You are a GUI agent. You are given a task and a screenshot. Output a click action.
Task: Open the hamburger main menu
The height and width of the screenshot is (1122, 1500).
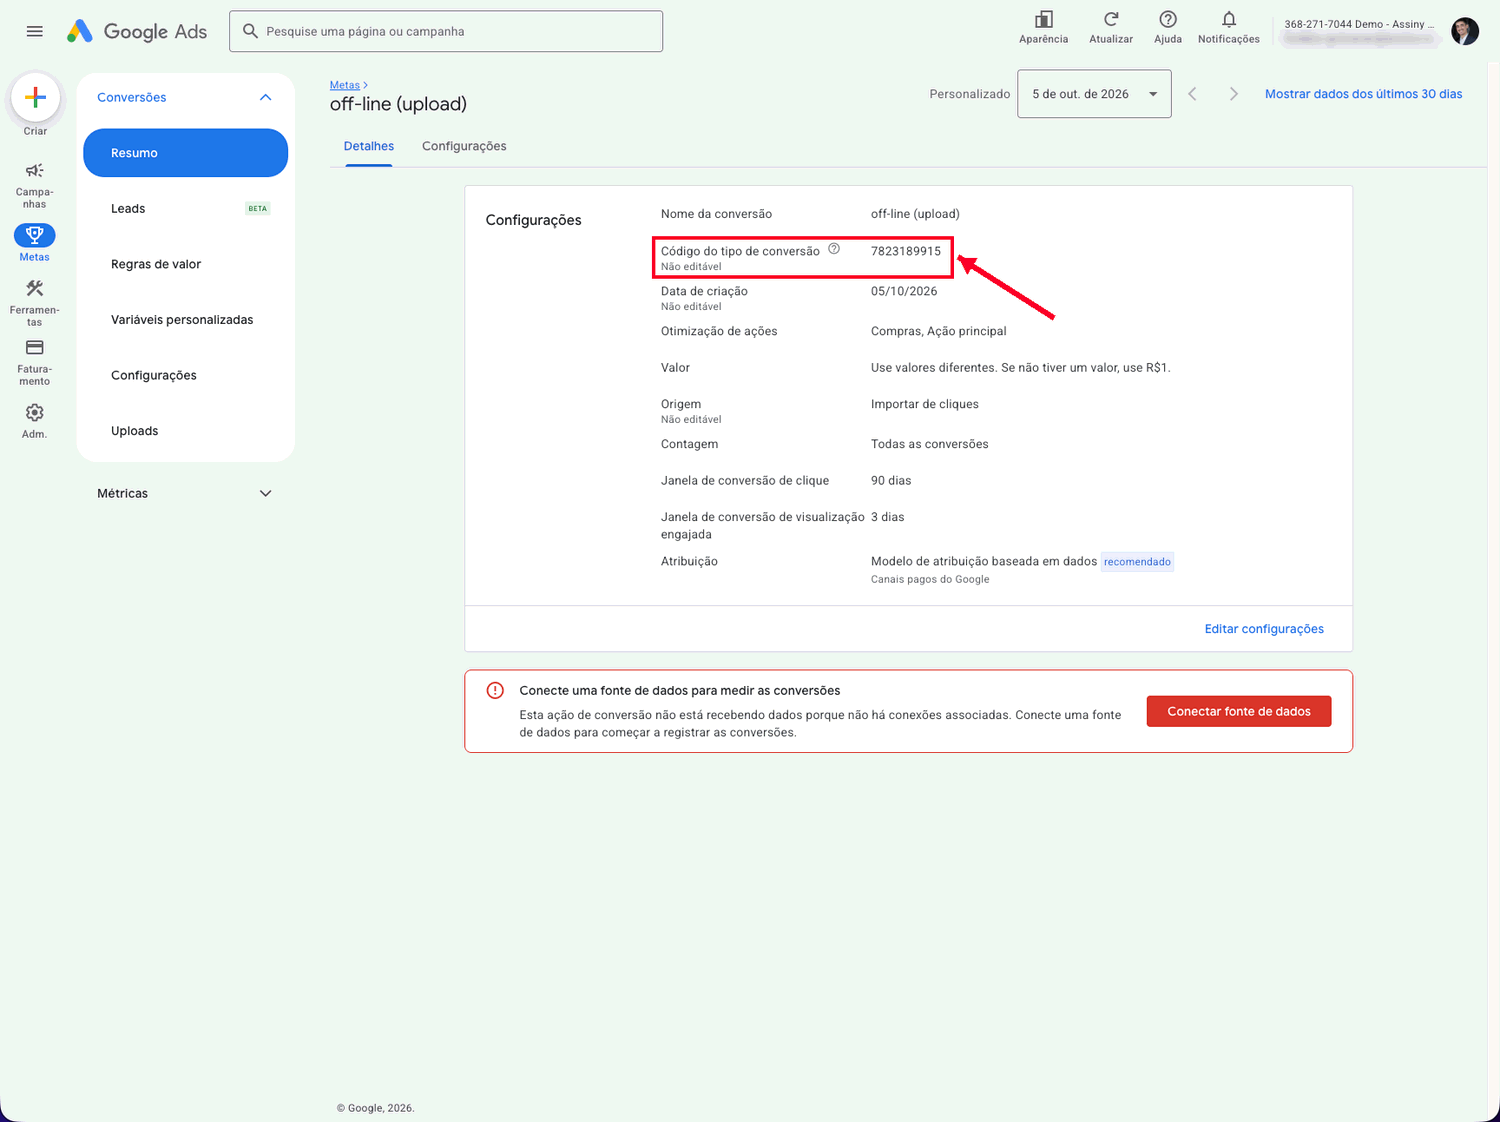[x=35, y=31]
